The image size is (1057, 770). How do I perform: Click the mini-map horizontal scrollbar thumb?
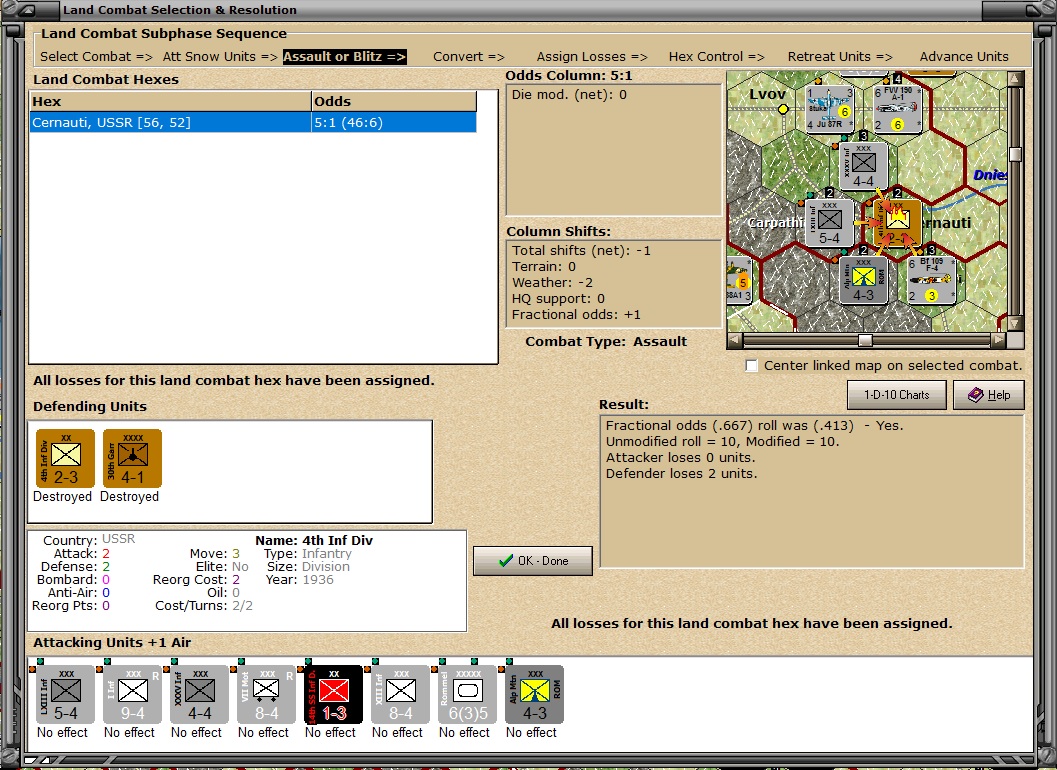pos(865,340)
